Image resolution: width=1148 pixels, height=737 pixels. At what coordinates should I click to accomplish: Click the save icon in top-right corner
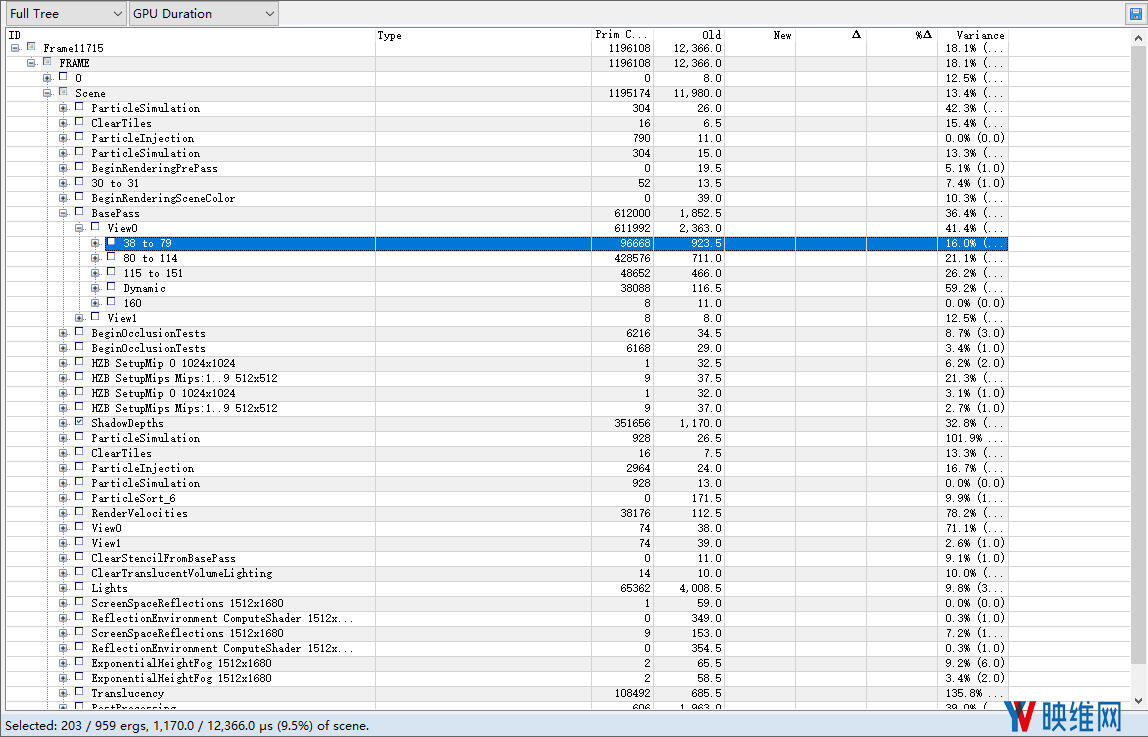tap(1134, 14)
